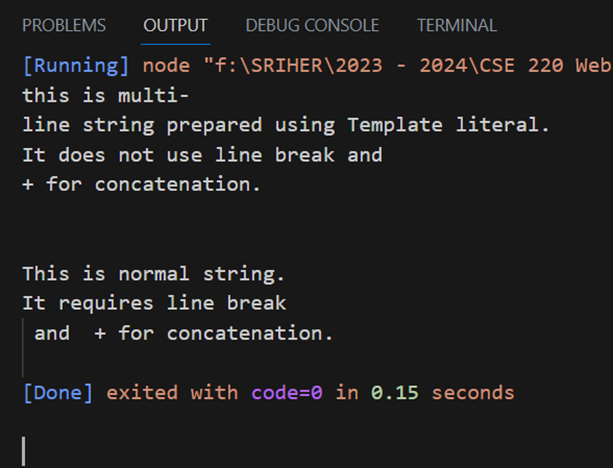Image resolution: width=613 pixels, height=468 pixels.
Task: Click the green '0.15' seconds value
Action: [395, 393]
